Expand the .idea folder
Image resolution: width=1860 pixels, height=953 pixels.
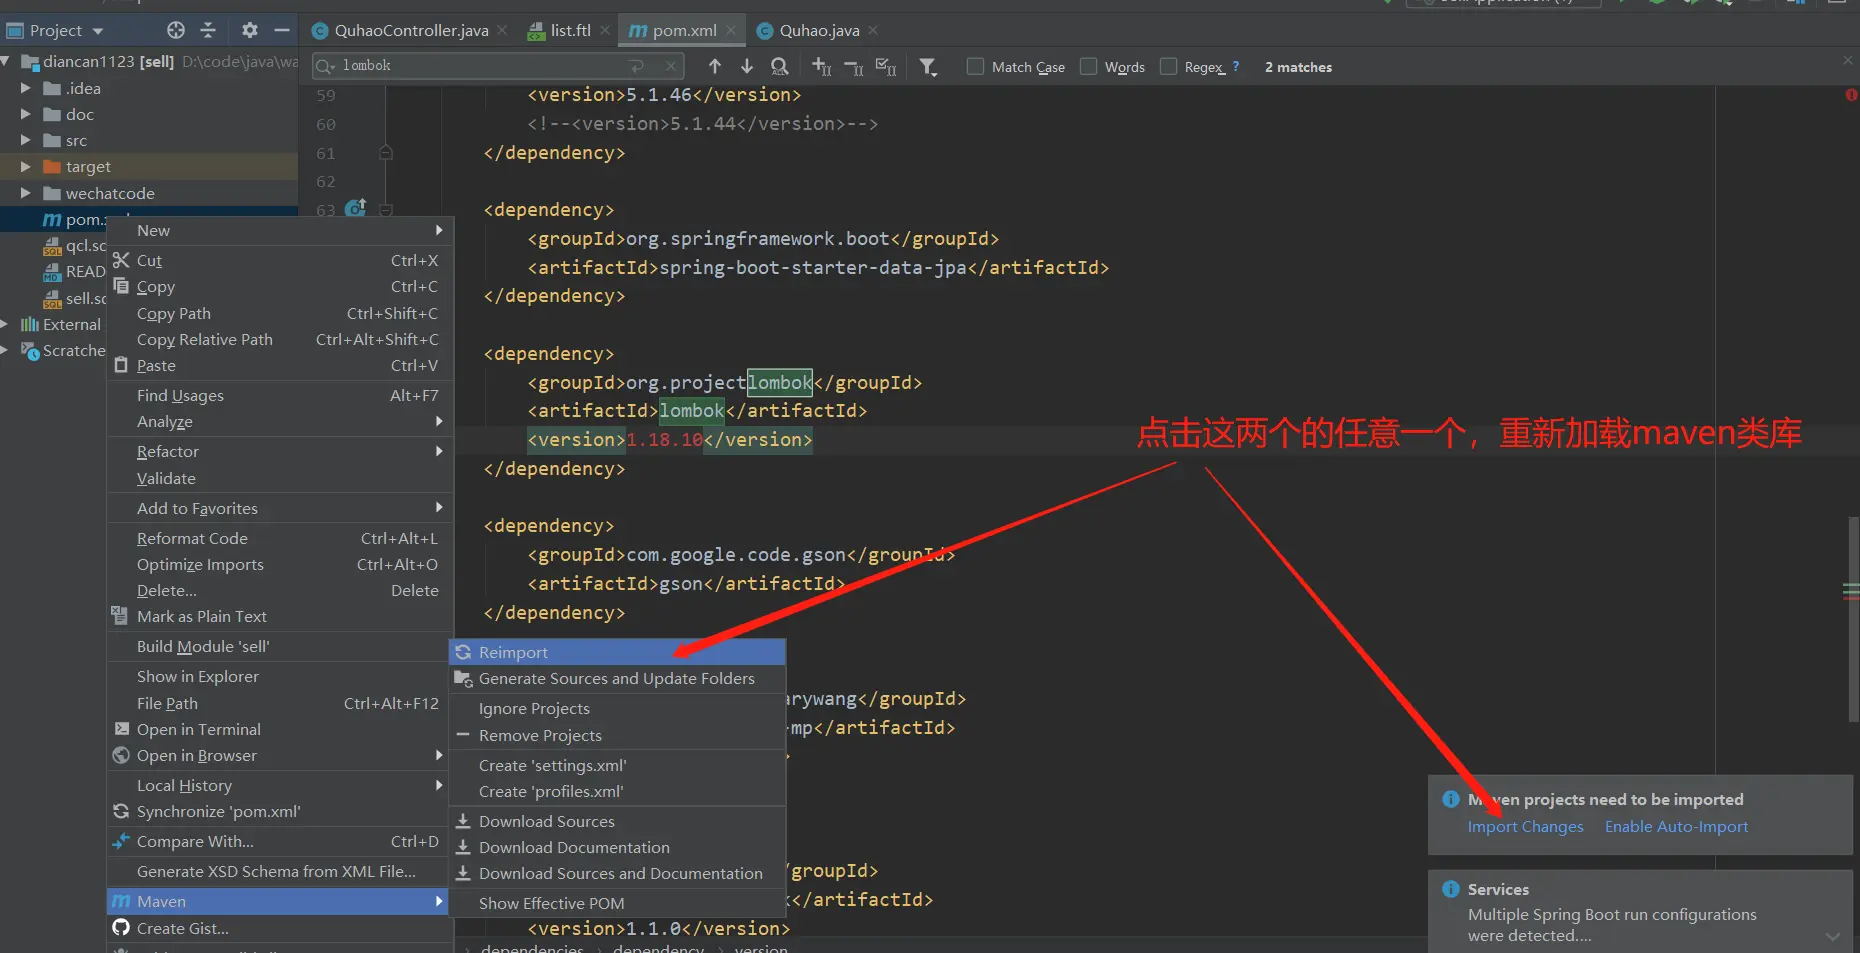(26, 88)
